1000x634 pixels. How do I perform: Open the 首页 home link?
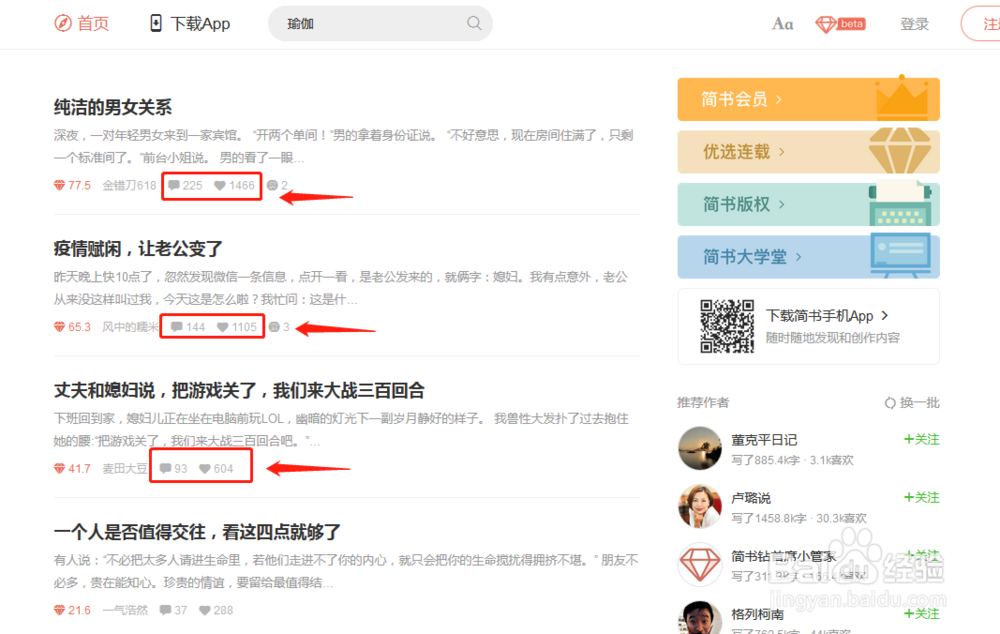82,24
